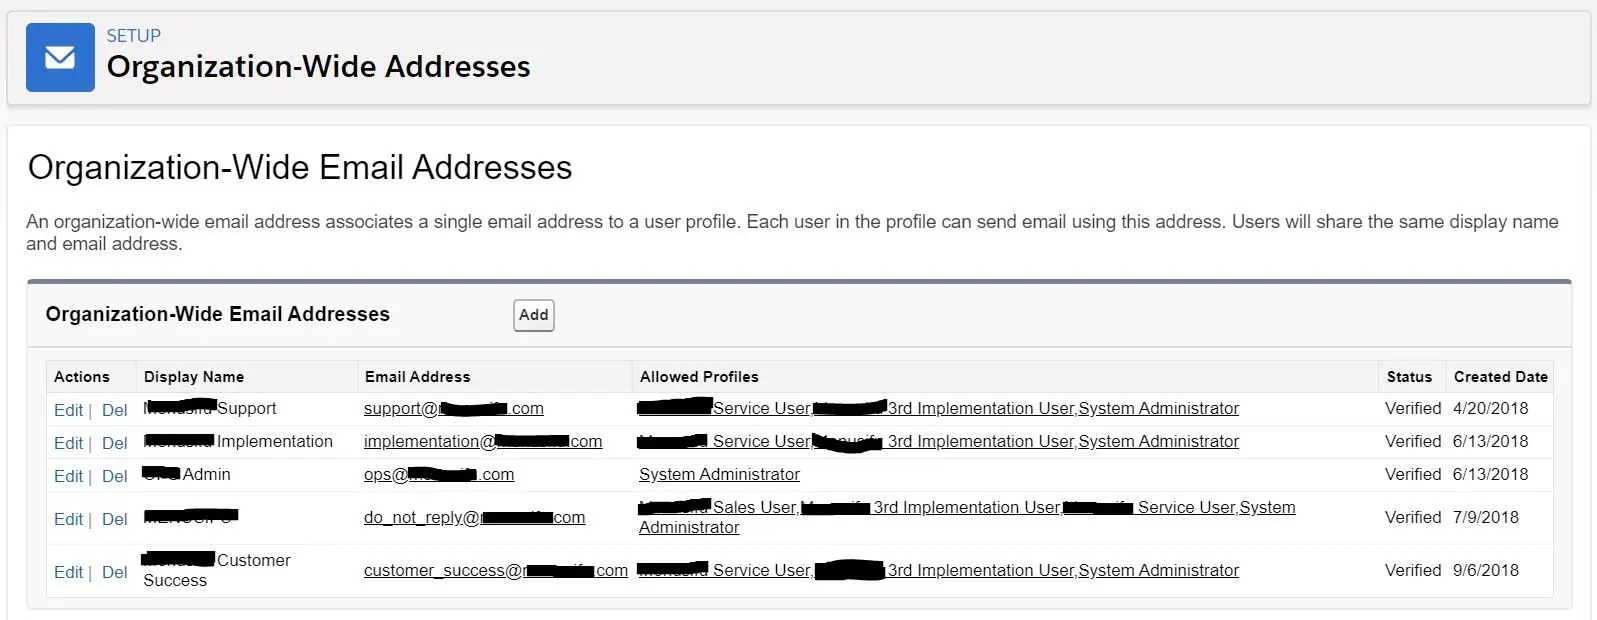Open the customer_success@ email address link
This screenshot has width=1597, height=620.
(x=496, y=570)
